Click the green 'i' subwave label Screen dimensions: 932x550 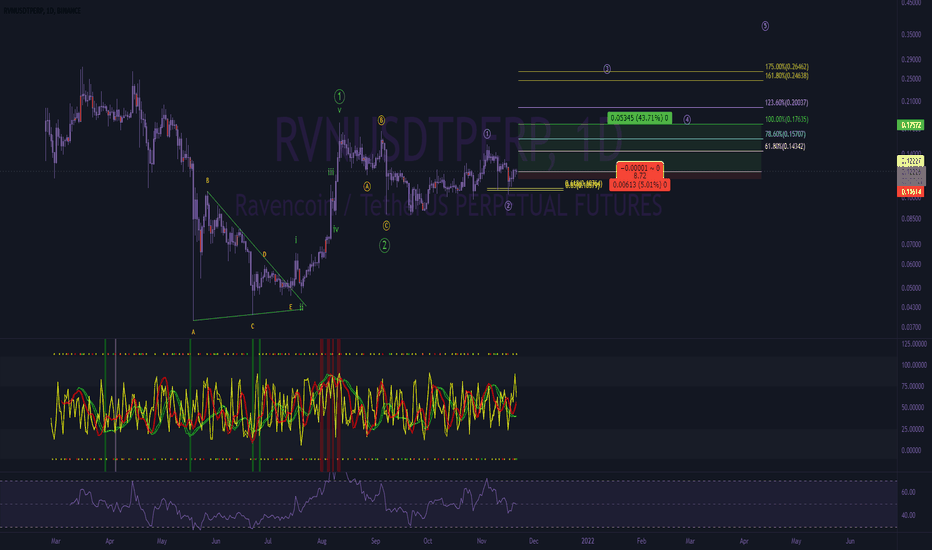coord(296,240)
